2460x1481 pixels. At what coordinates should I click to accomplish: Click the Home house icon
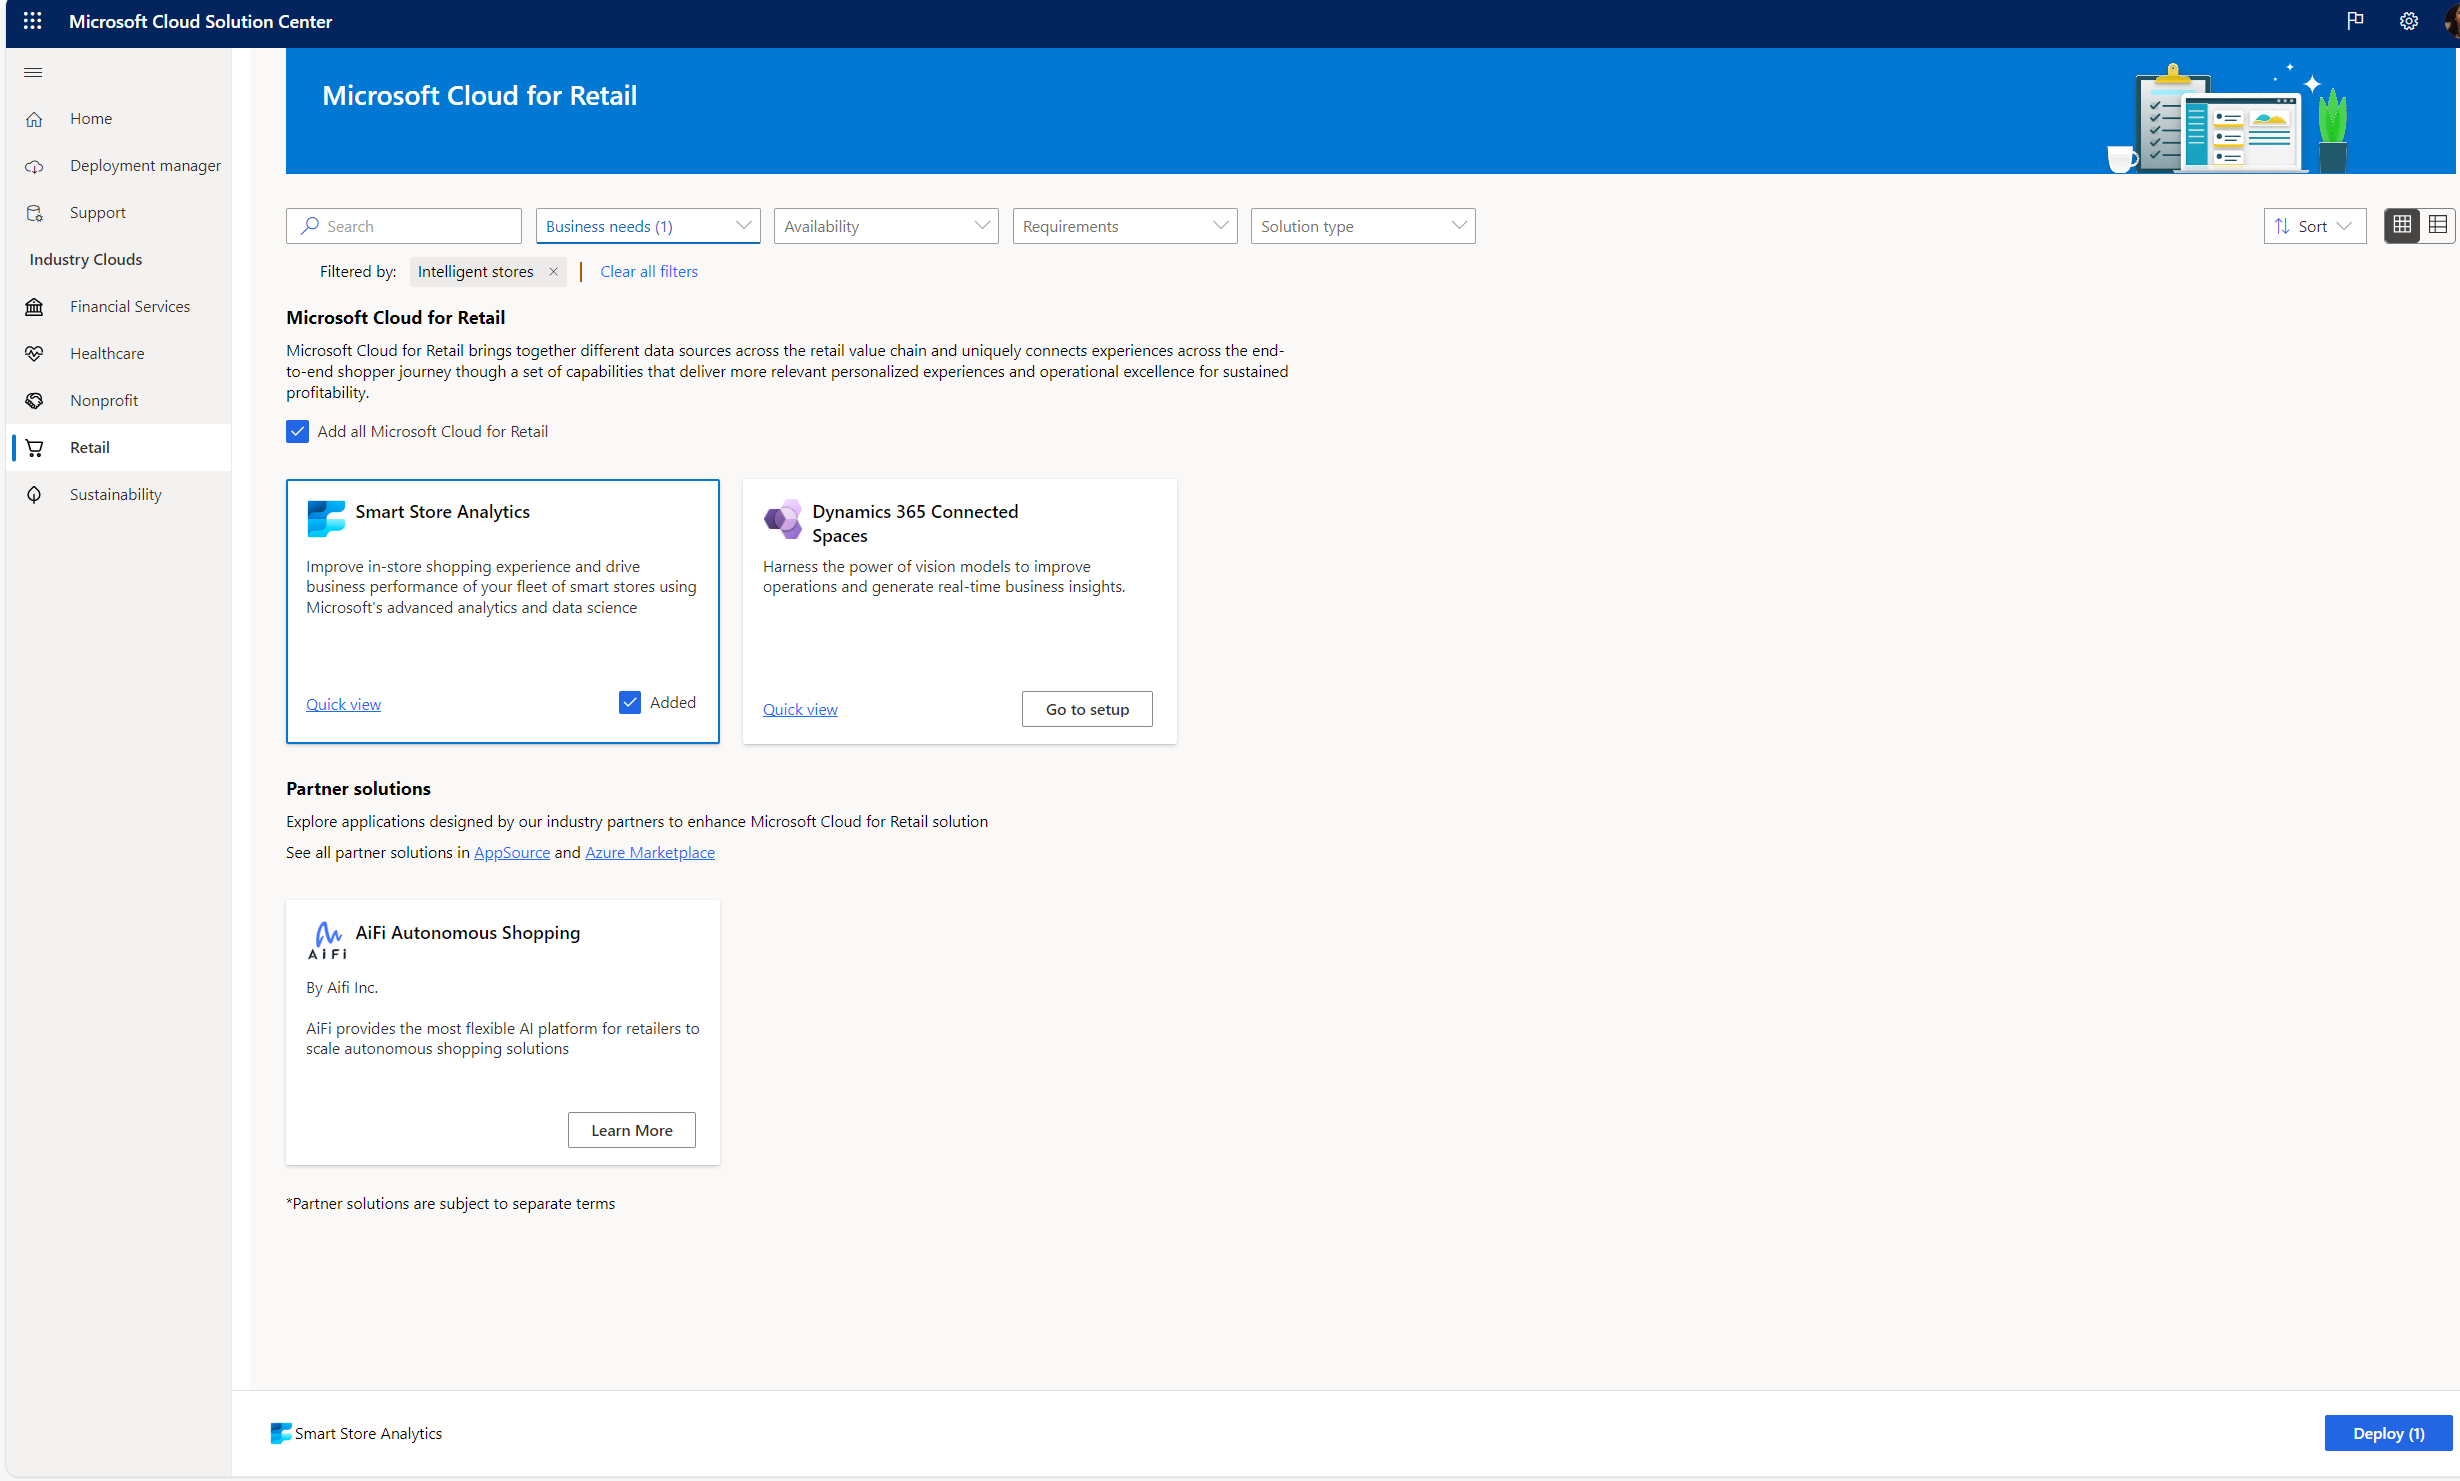pyautogui.click(x=34, y=119)
